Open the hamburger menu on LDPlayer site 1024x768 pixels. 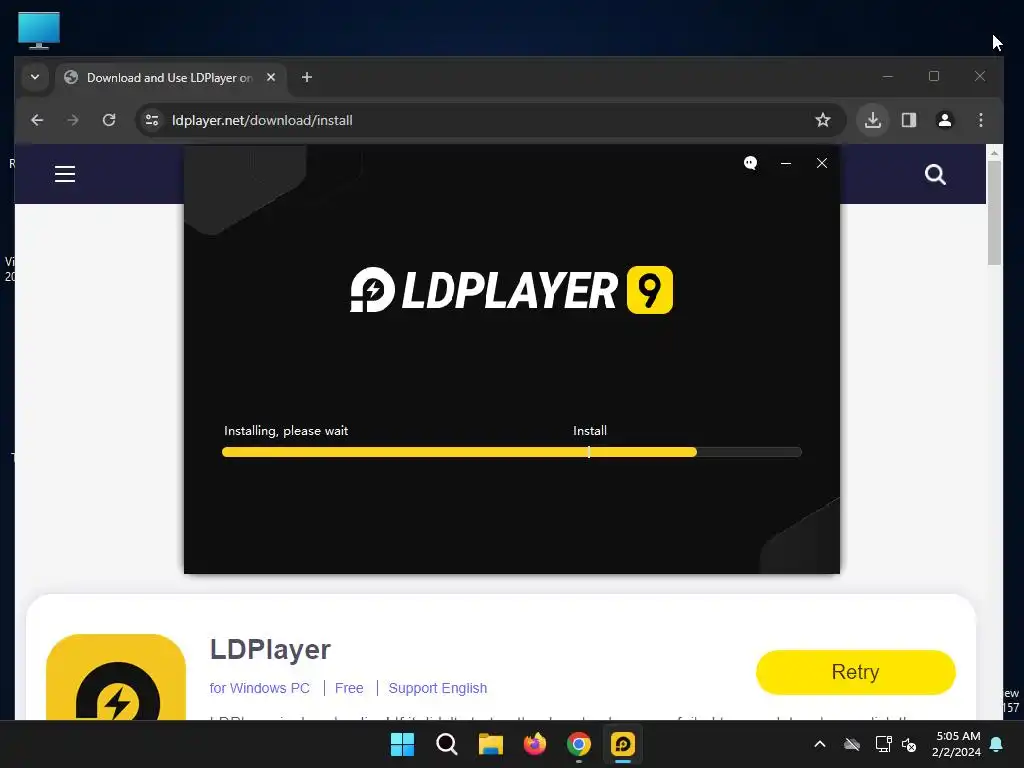coord(65,174)
